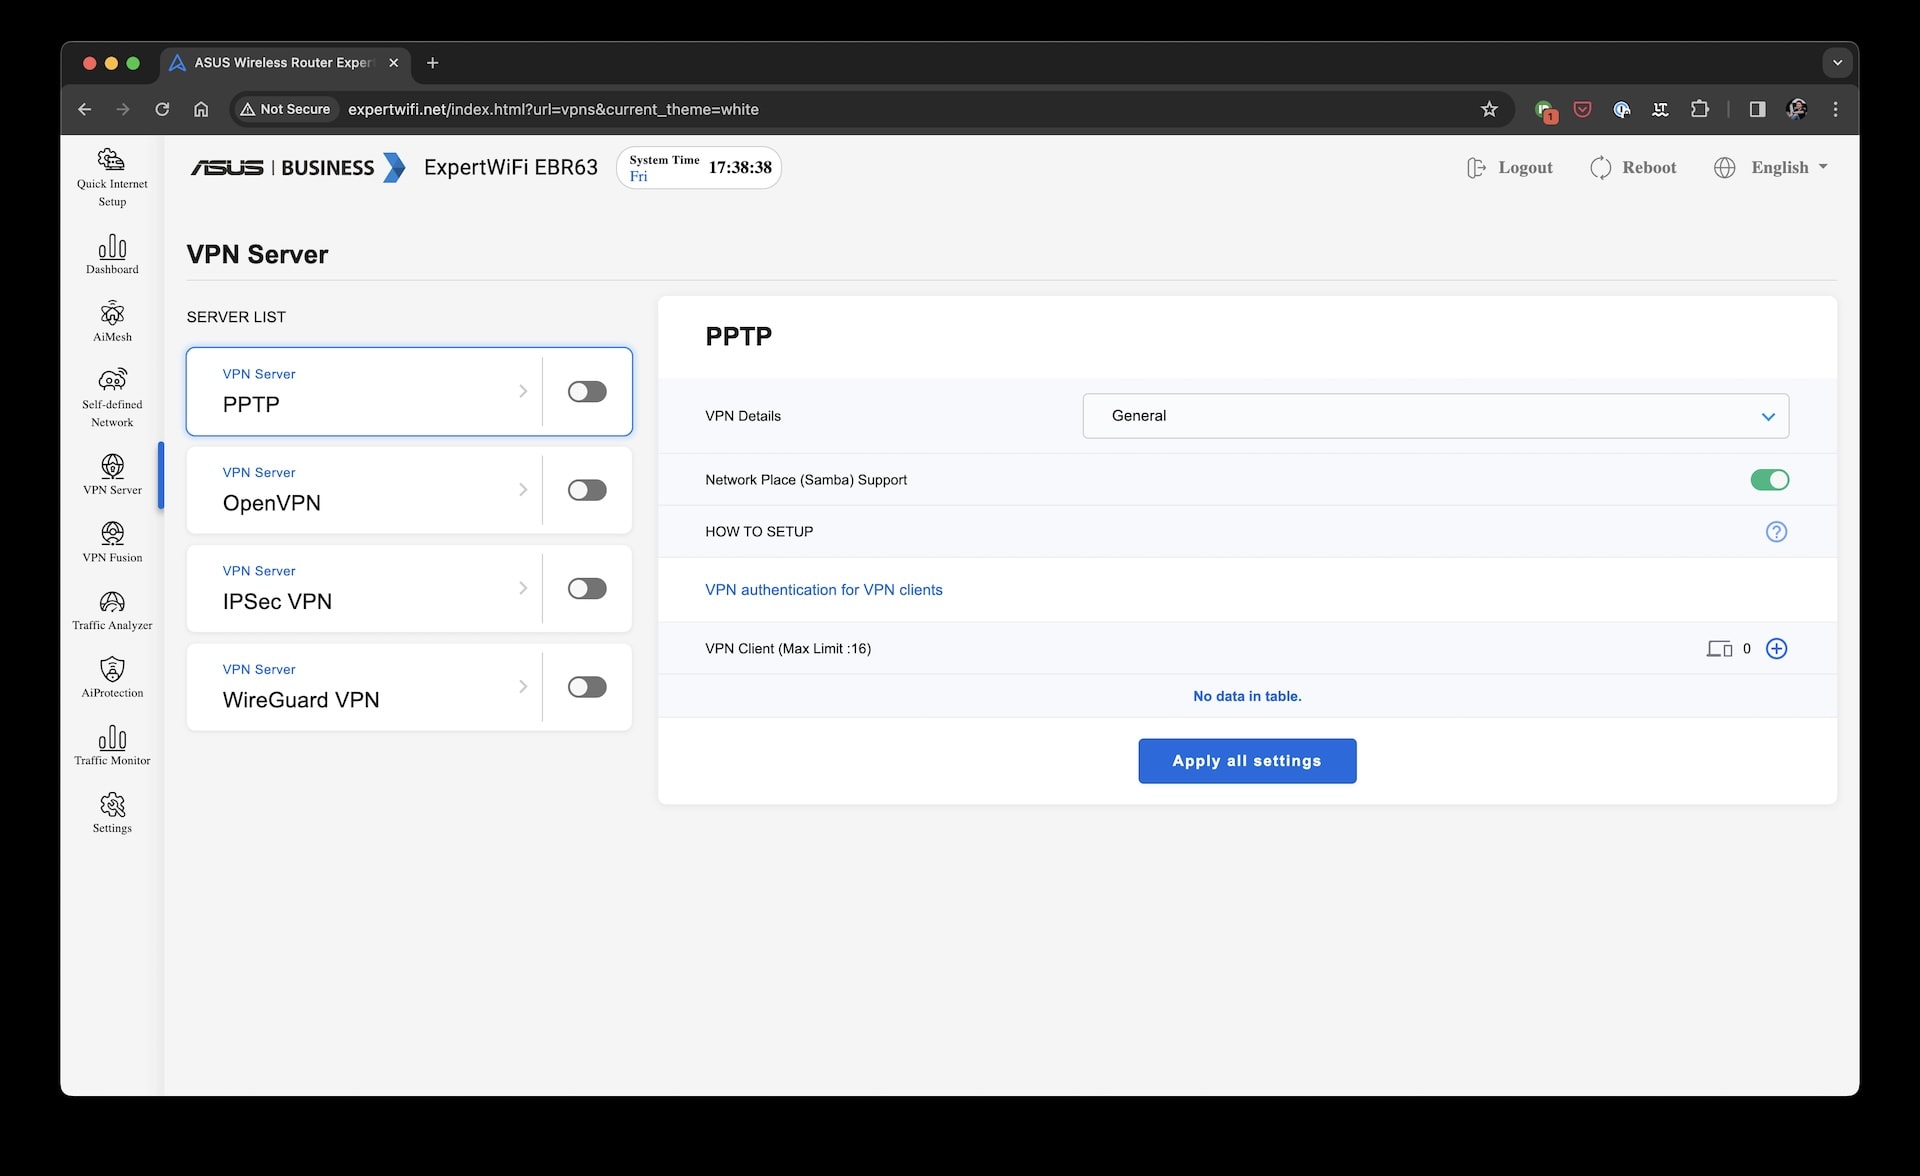The height and width of the screenshot is (1176, 1920).
Task: Toggle Network Place Samba Support off
Action: coord(1769,480)
